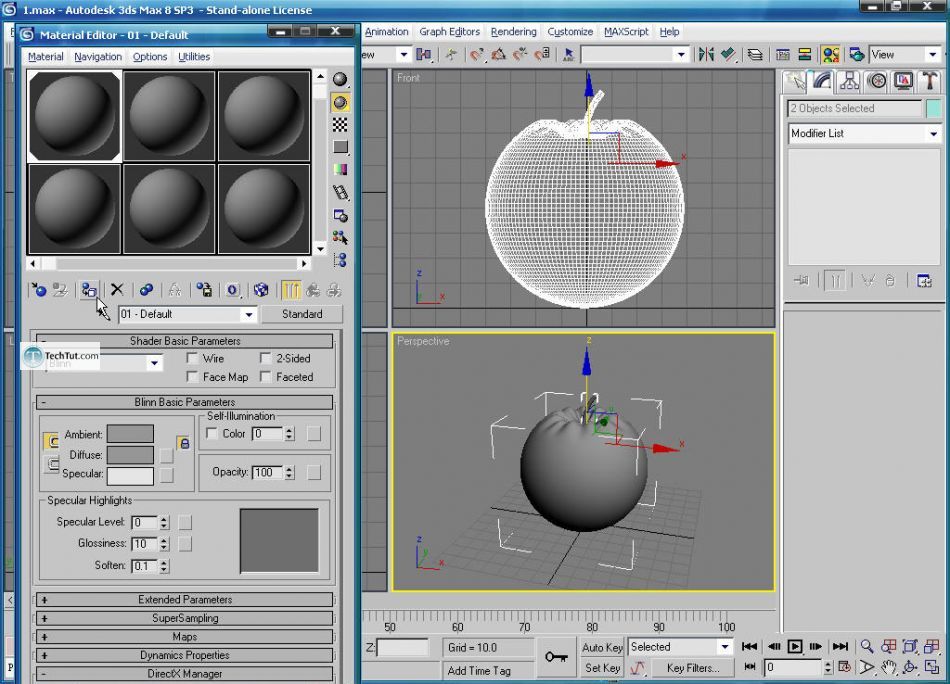This screenshot has width=950, height=684.
Task: Expand the Dynamics Properties rollout
Action: pyautogui.click(x=185, y=656)
